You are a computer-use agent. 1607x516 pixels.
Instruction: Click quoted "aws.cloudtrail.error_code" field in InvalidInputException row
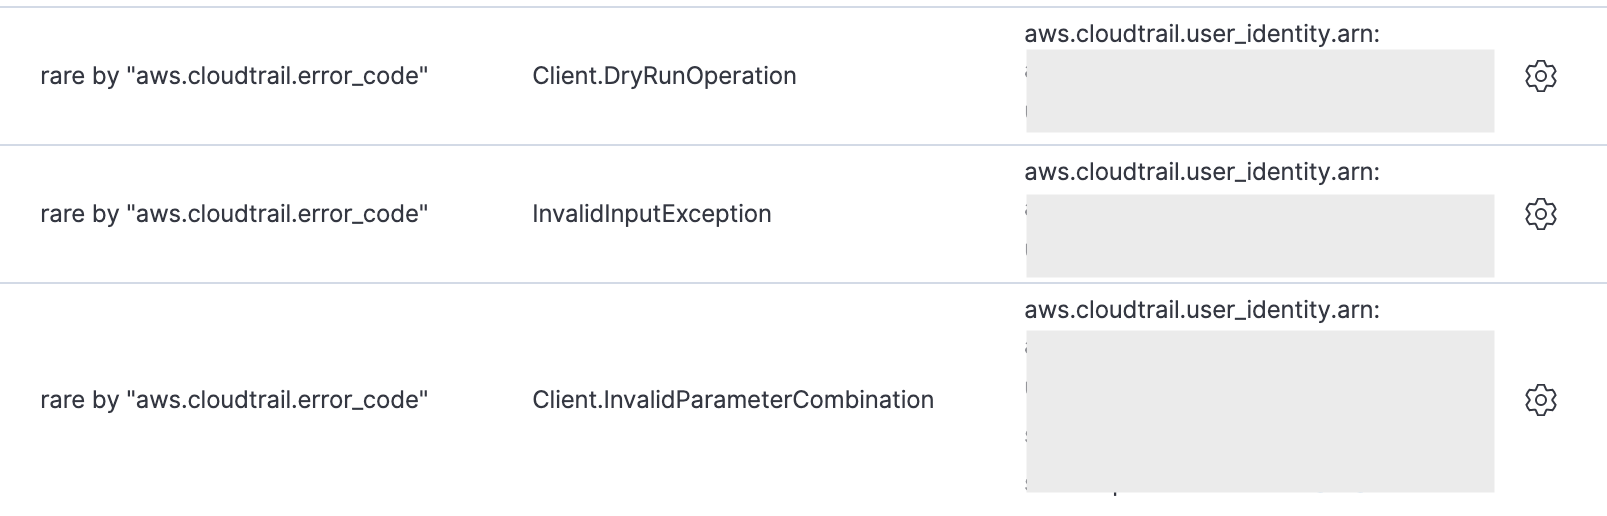(277, 214)
